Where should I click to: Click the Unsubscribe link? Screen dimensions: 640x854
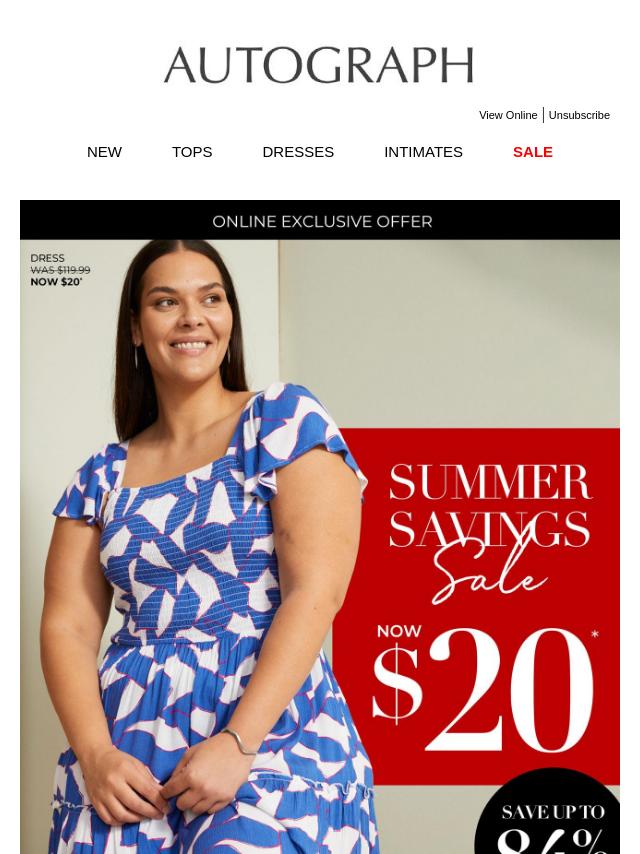coord(579,115)
